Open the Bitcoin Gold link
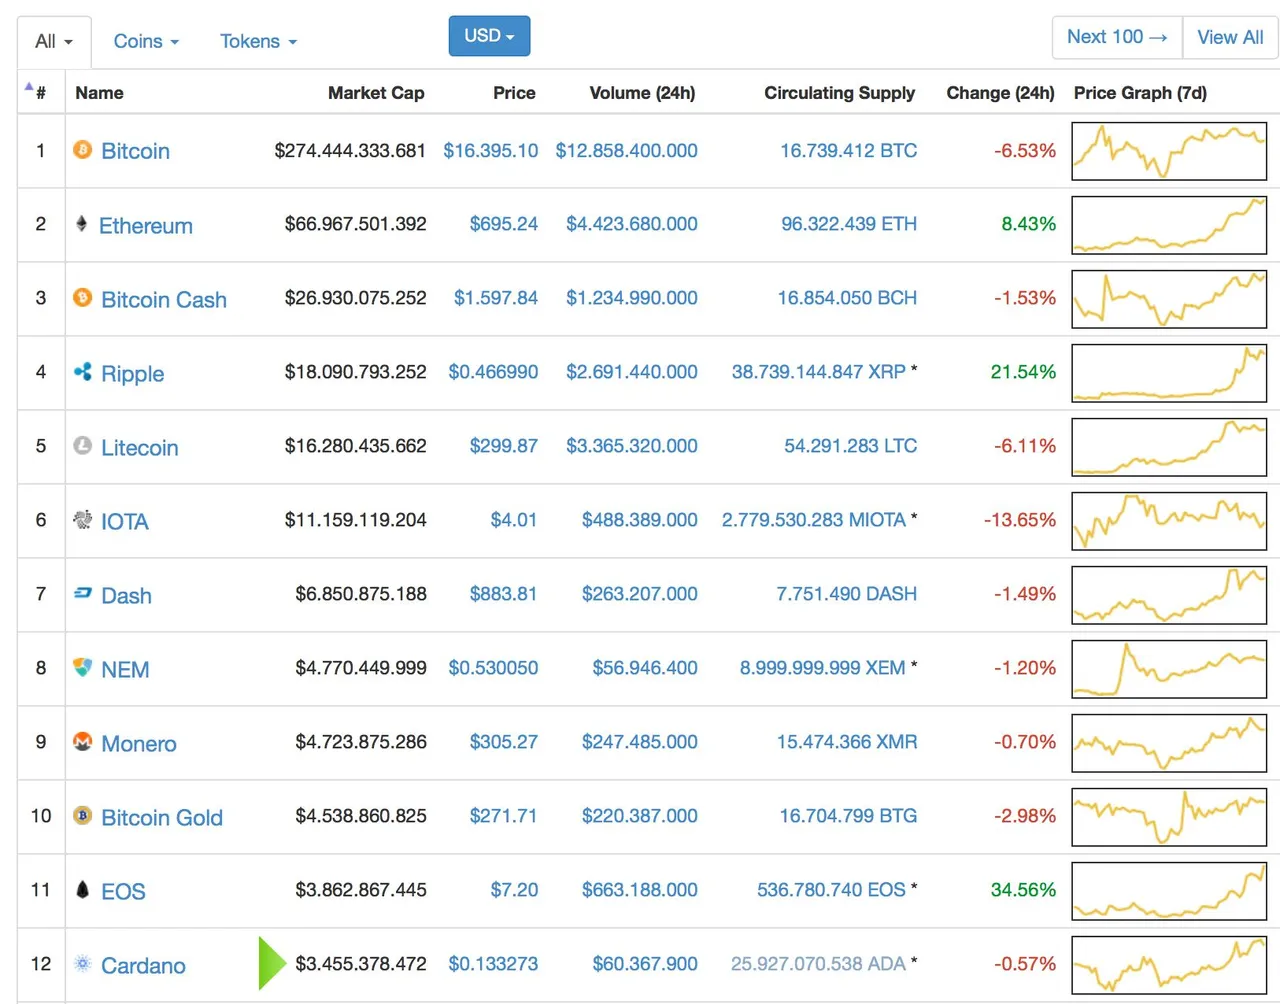The height and width of the screenshot is (1004, 1280). (x=162, y=818)
